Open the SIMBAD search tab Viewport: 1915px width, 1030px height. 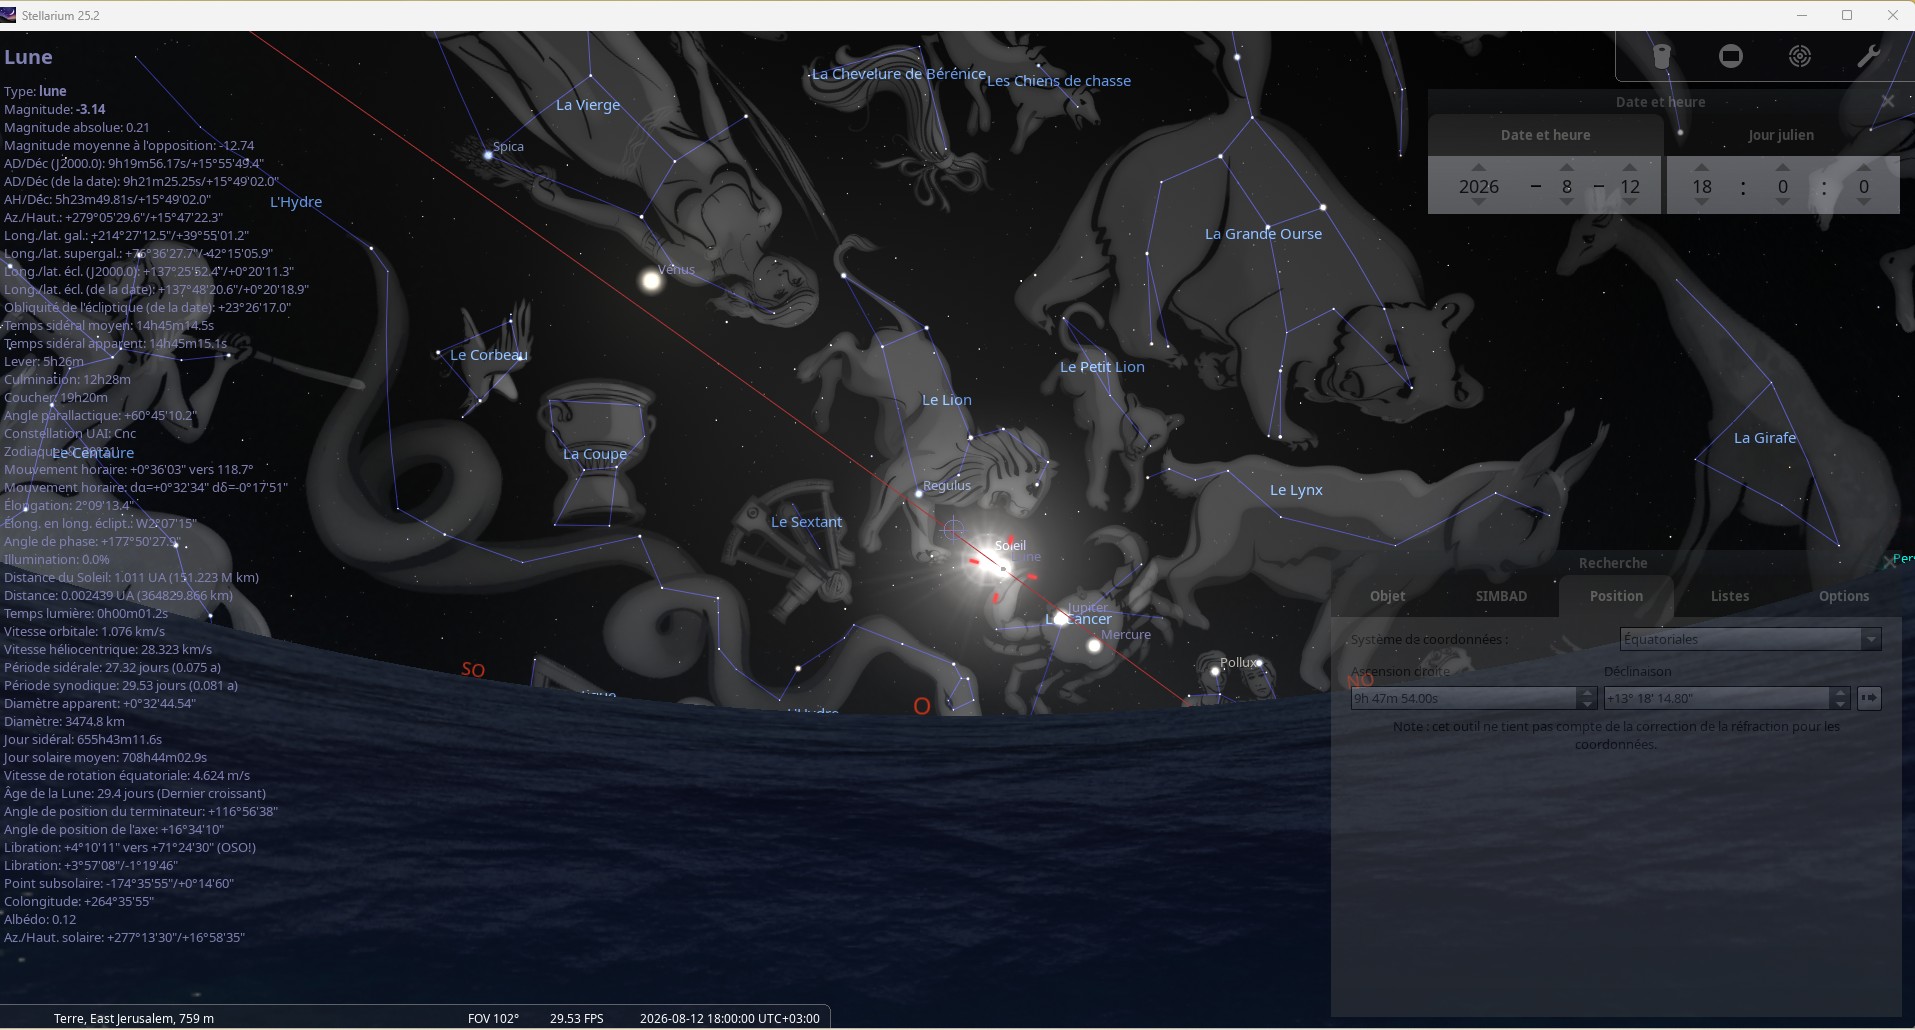[x=1501, y=596]
